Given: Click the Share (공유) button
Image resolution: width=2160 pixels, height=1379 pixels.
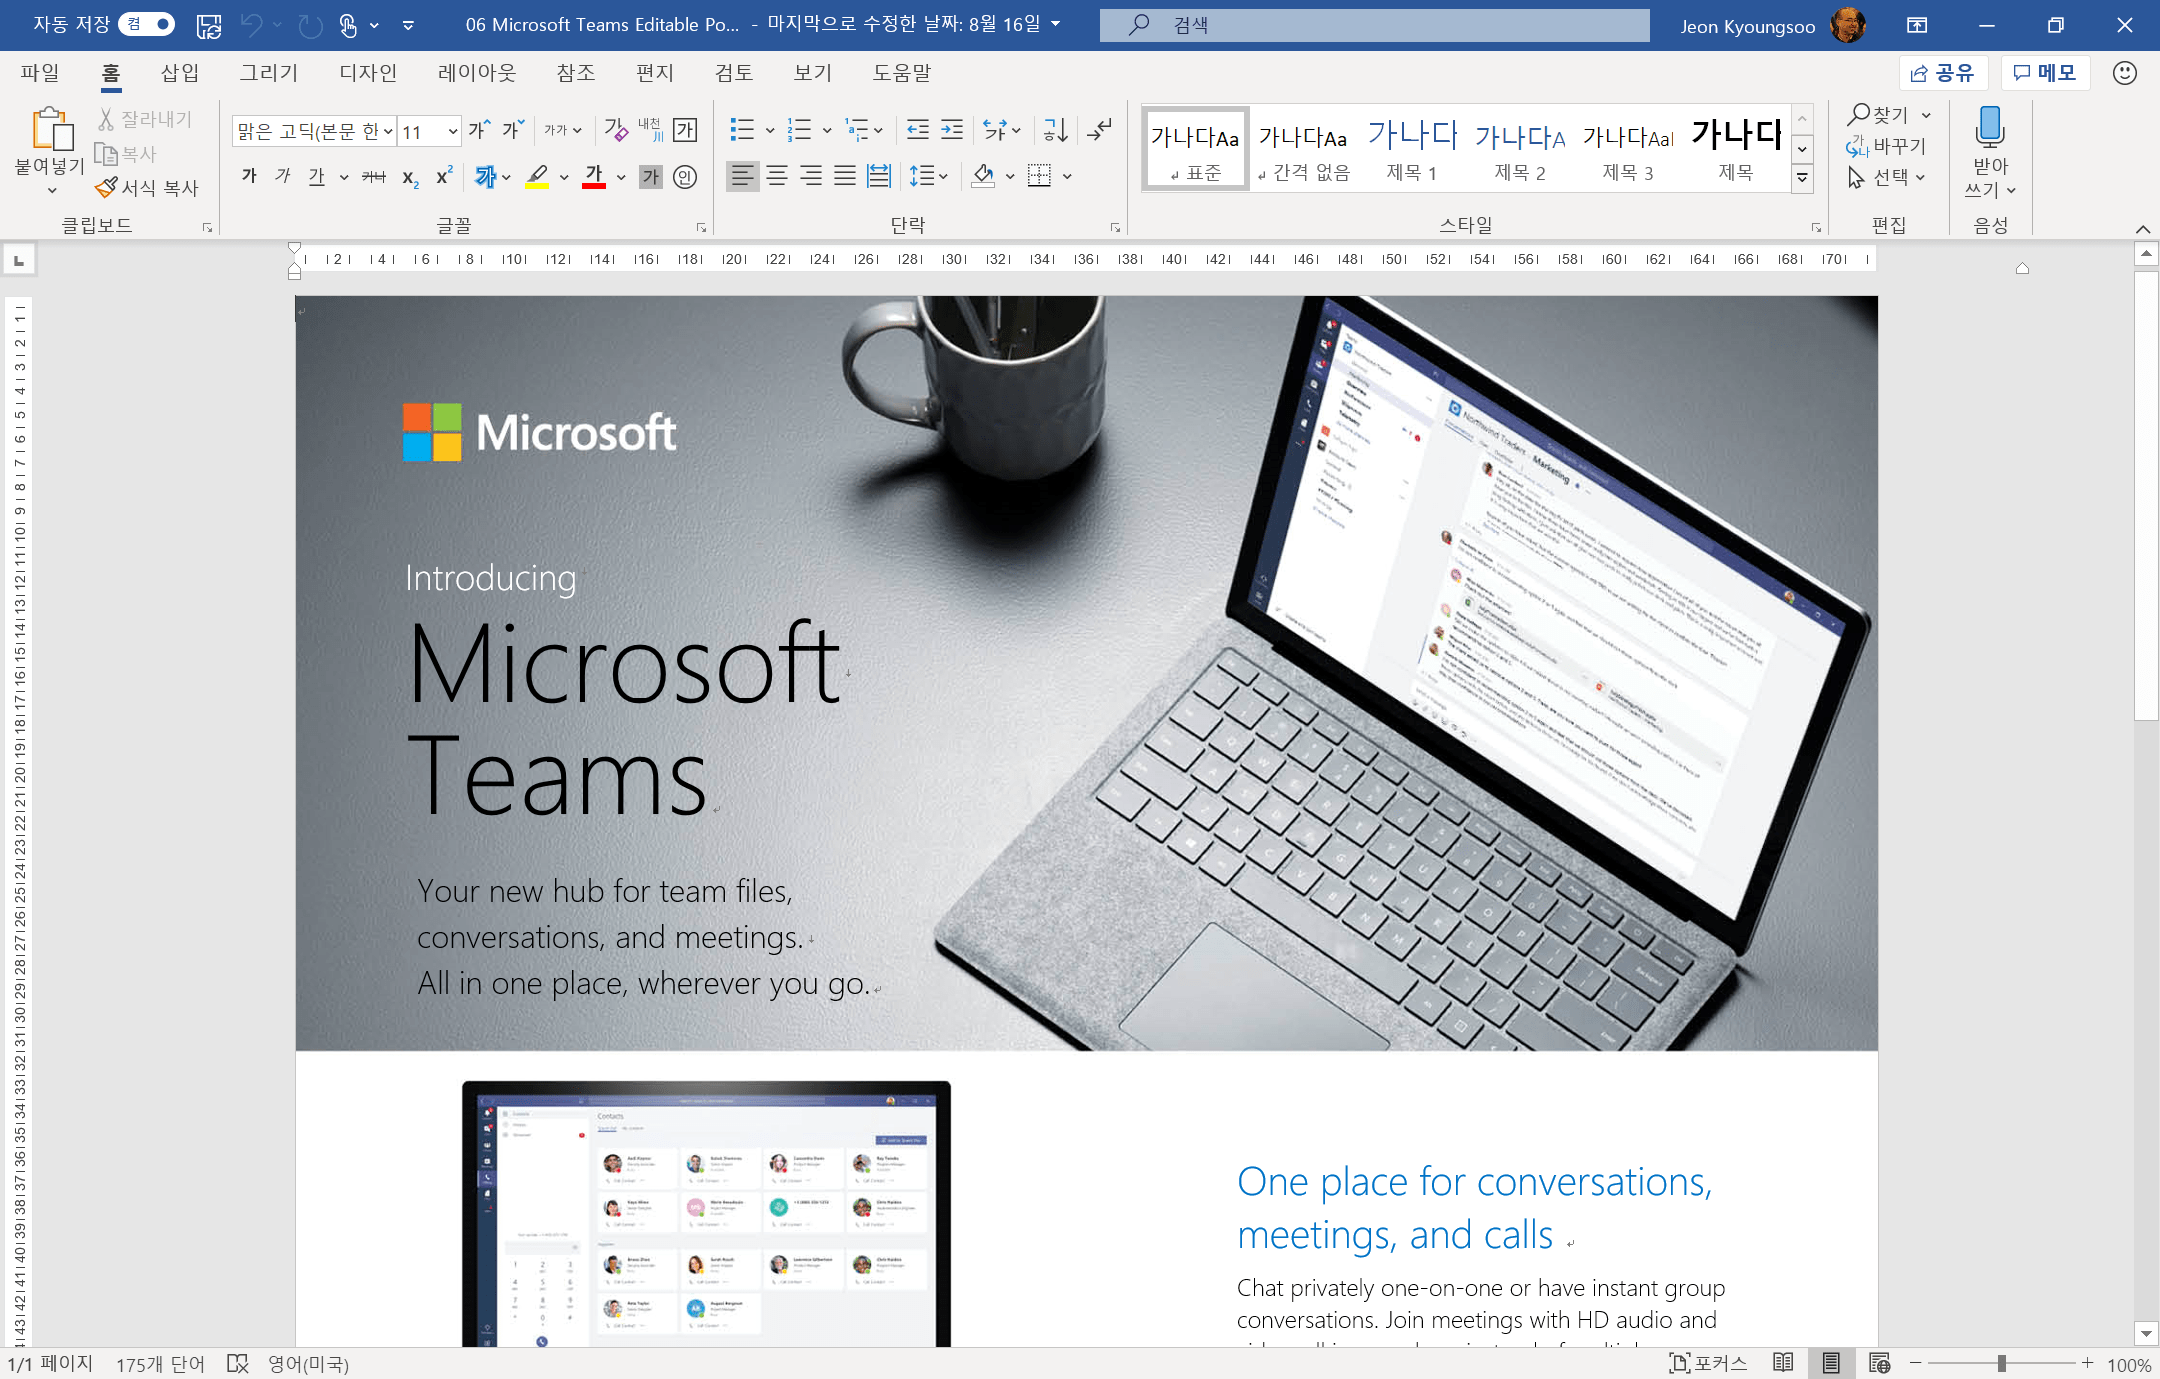Looking at the screenshot, I should click(1942, 73).
